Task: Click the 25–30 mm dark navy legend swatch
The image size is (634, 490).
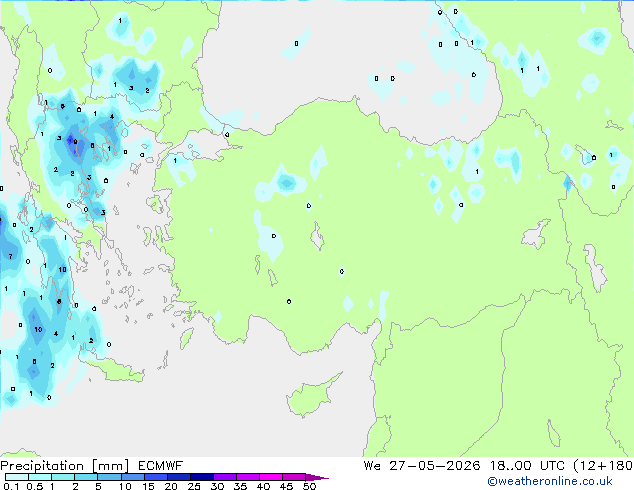Action: point(201,477)
